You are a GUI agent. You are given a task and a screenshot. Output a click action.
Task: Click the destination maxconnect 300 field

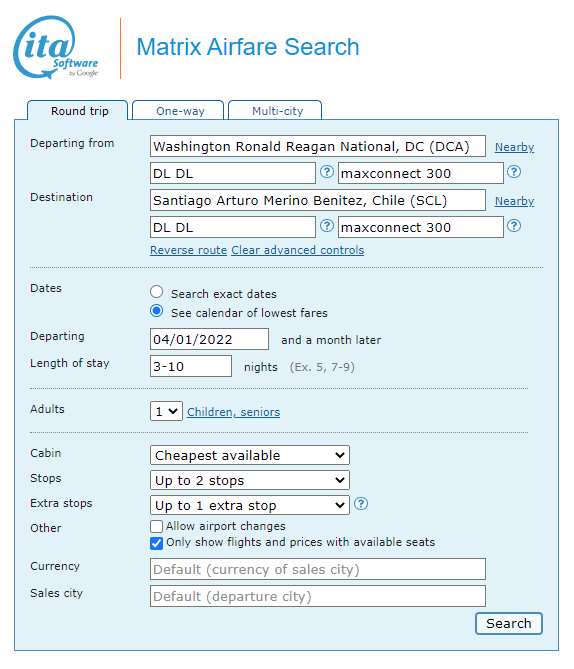[x=421, y=227]
